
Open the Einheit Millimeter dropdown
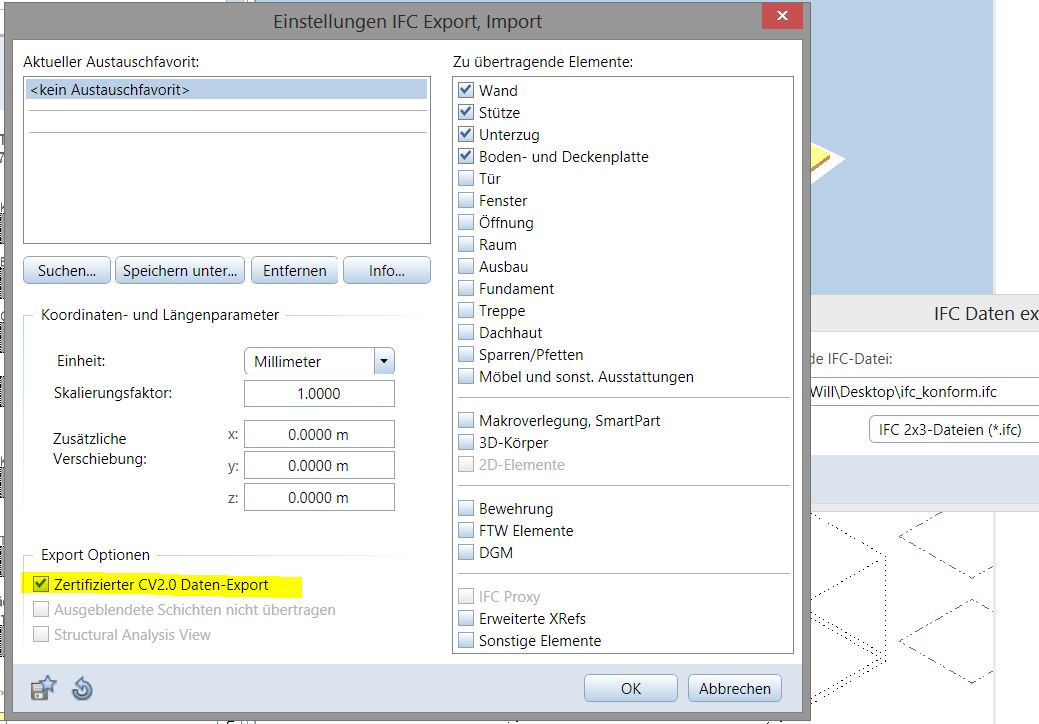click(383, 362)
